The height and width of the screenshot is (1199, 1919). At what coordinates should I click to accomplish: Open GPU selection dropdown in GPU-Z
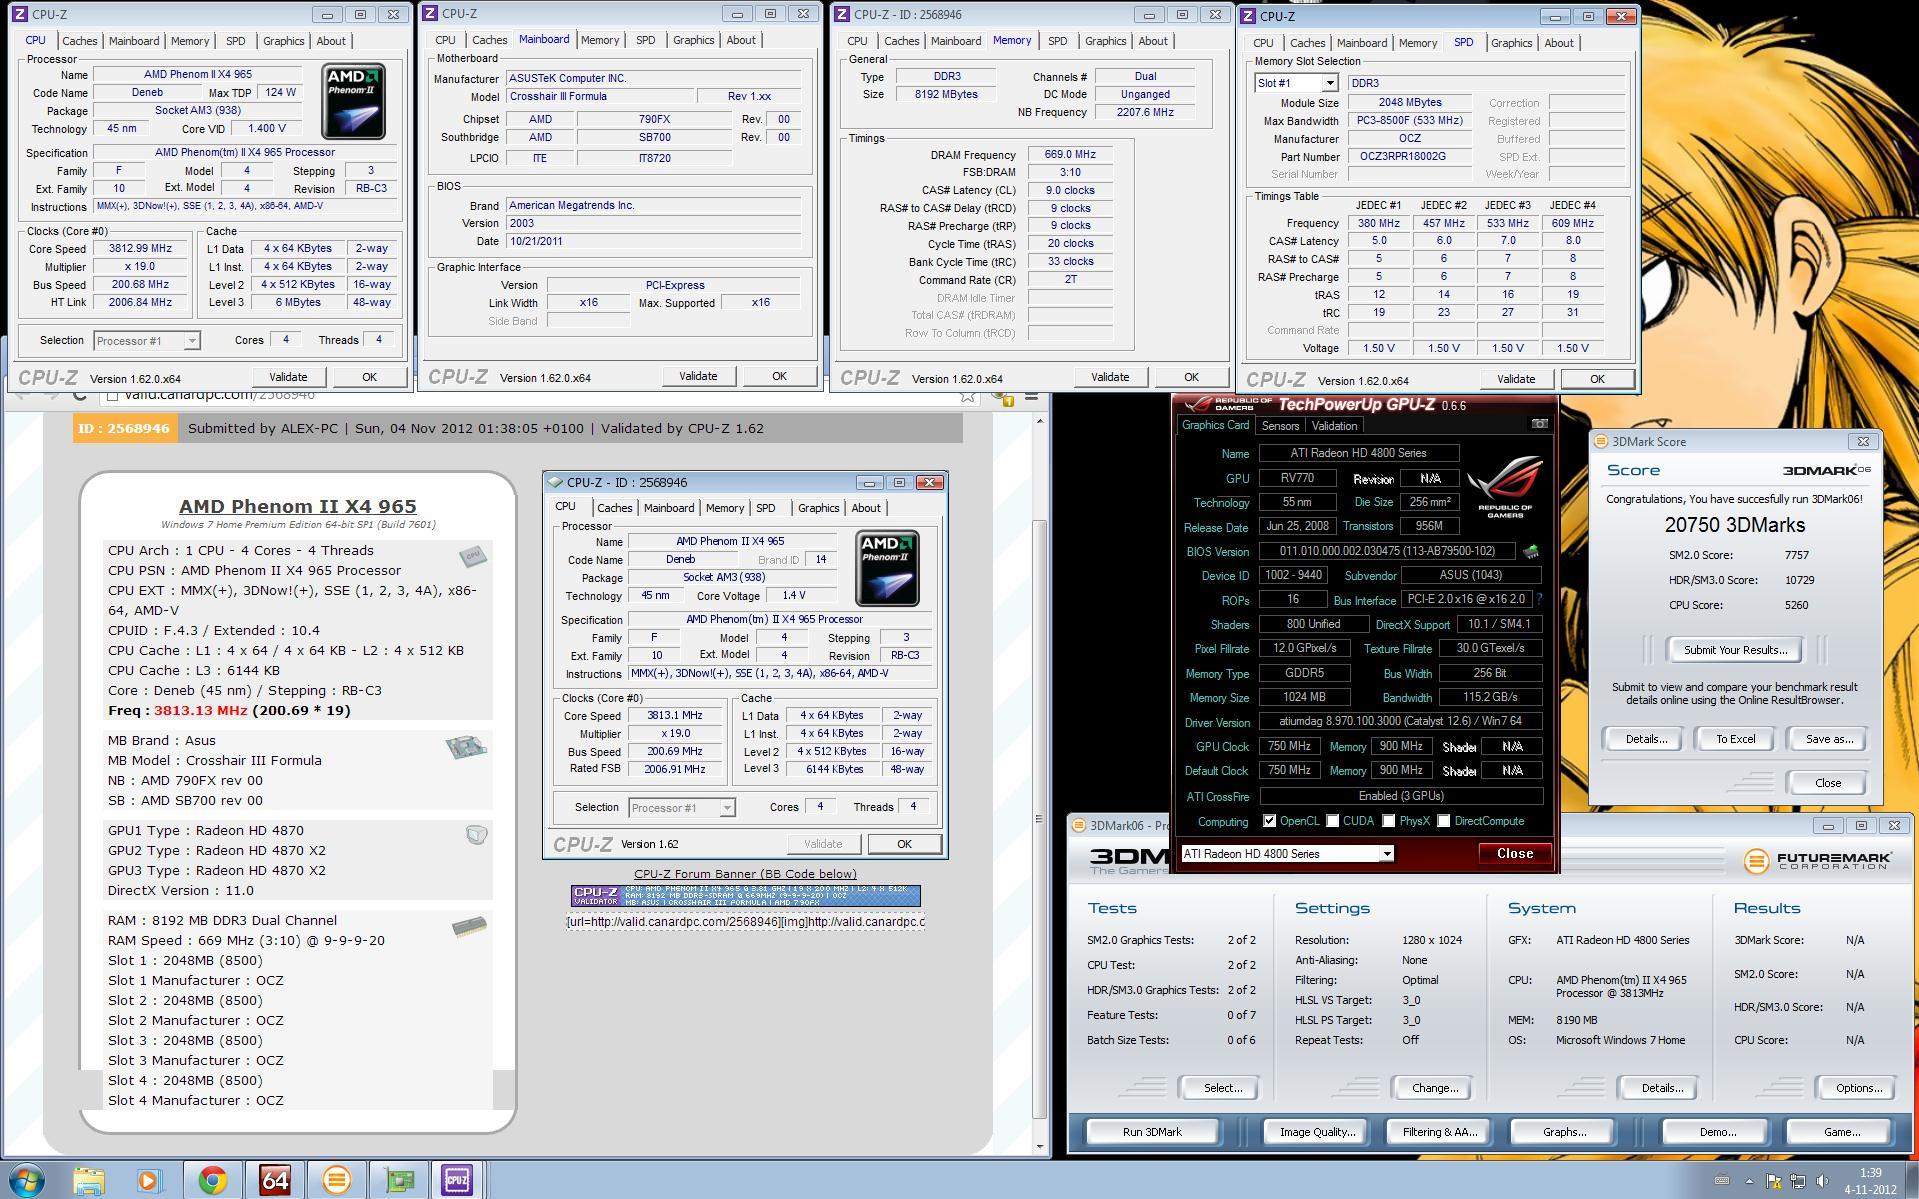pos(1287,854)
